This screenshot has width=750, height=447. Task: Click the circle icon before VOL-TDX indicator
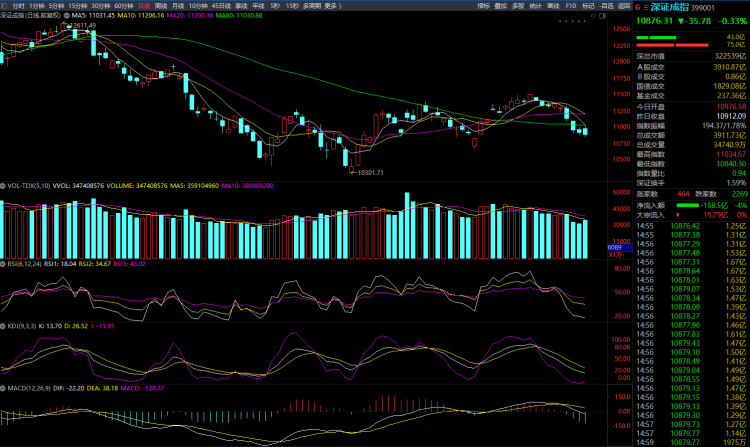(4, 185)
